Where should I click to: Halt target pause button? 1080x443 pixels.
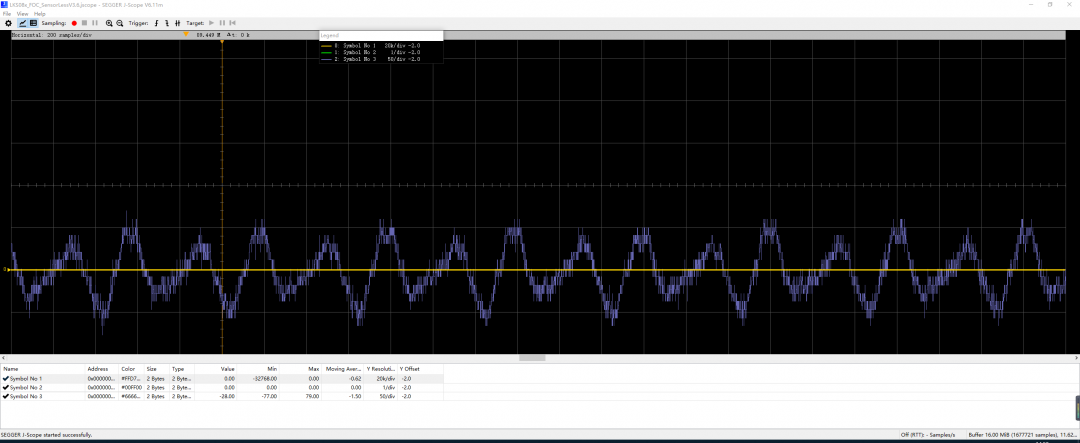(222, 23)
